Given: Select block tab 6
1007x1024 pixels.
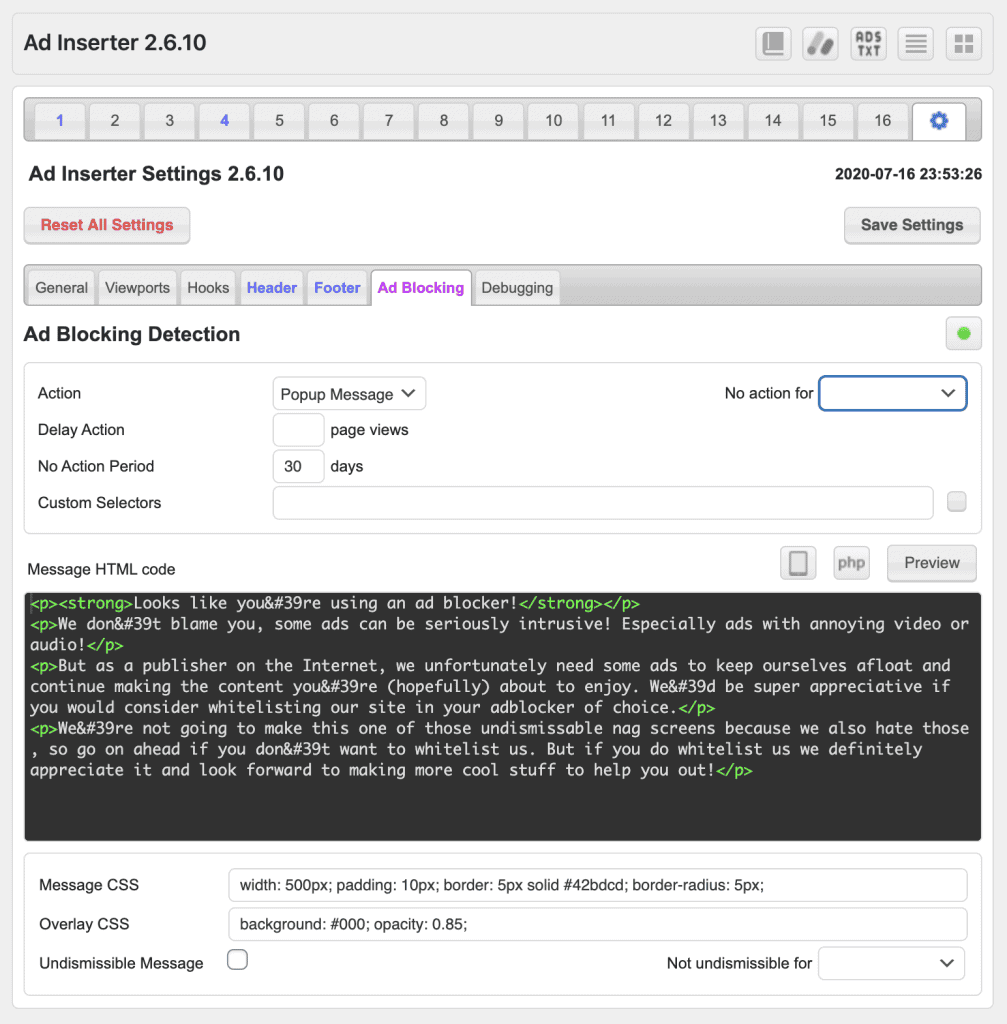Looking at the screenshot, I should point(334,121).
